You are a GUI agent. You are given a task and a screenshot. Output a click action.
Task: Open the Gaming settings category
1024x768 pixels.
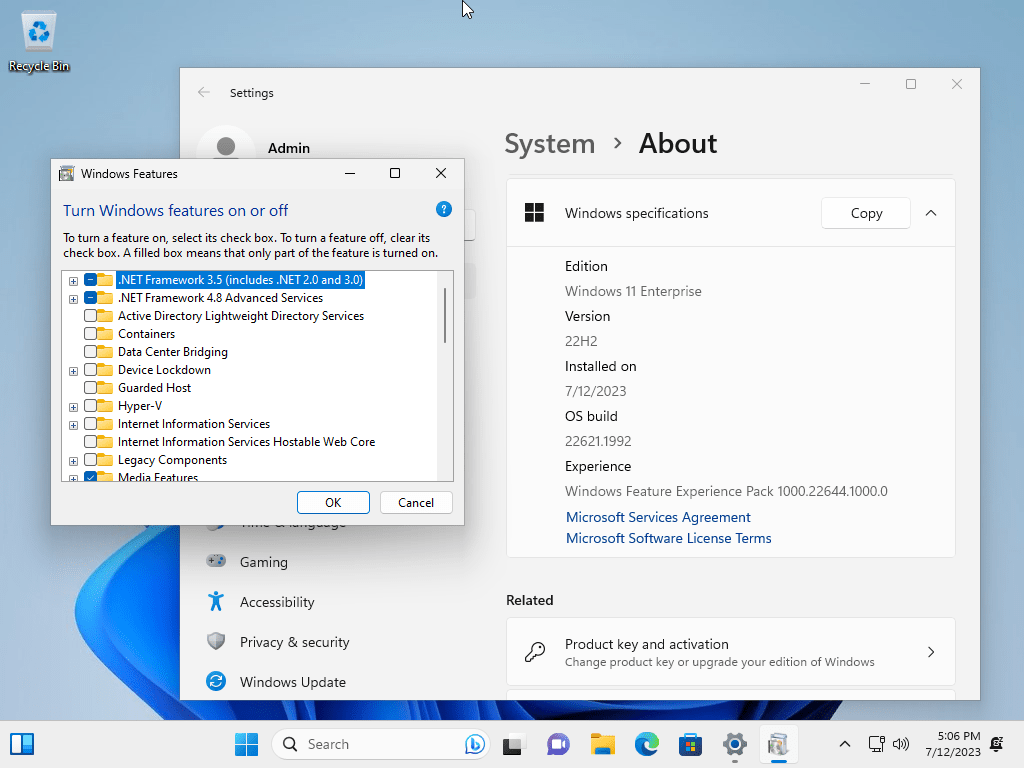[x=263, y=562]
